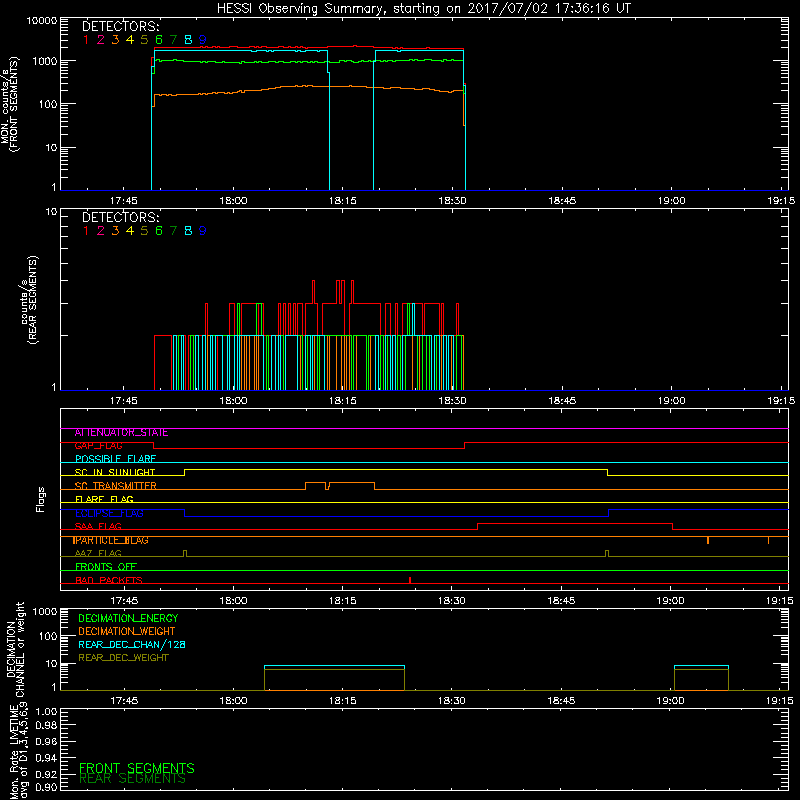800x800 pixels.
Task: Click the ATTENUATOR_STATE flag label
Action: click(x=121, y=433)
